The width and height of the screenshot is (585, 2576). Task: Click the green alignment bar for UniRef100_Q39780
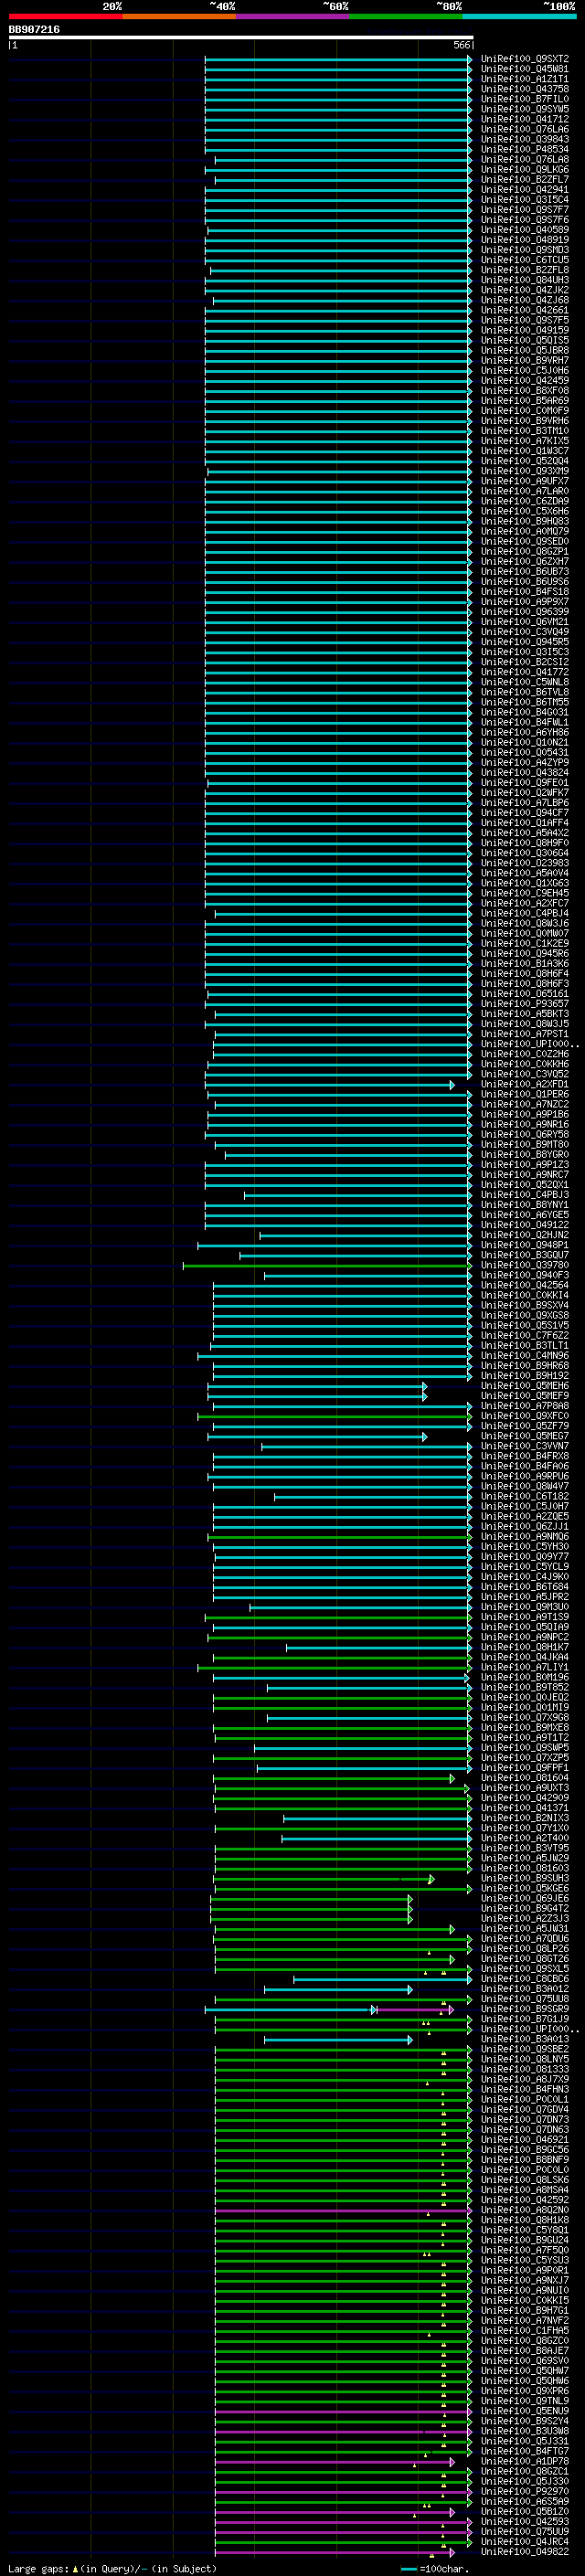[x=327, y=1266]
